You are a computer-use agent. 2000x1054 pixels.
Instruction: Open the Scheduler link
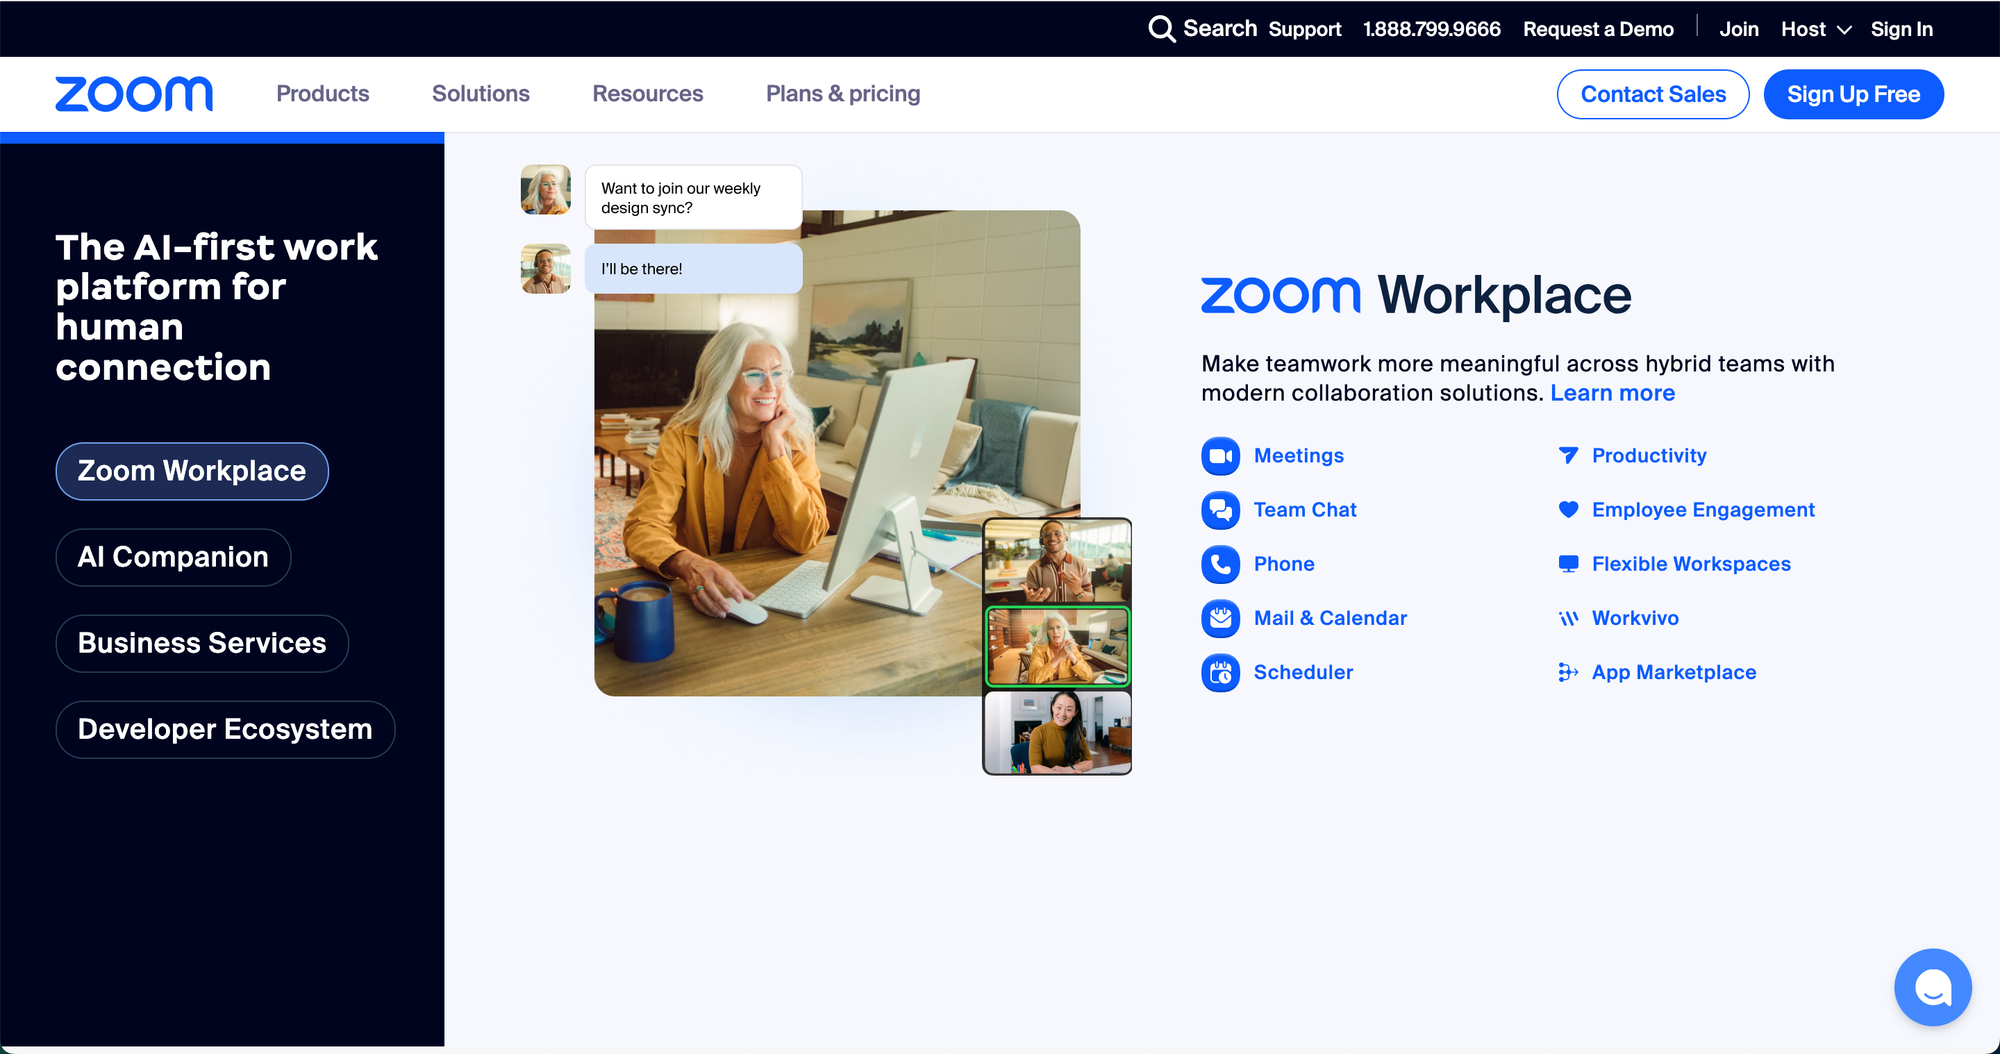coord(1303,672)
